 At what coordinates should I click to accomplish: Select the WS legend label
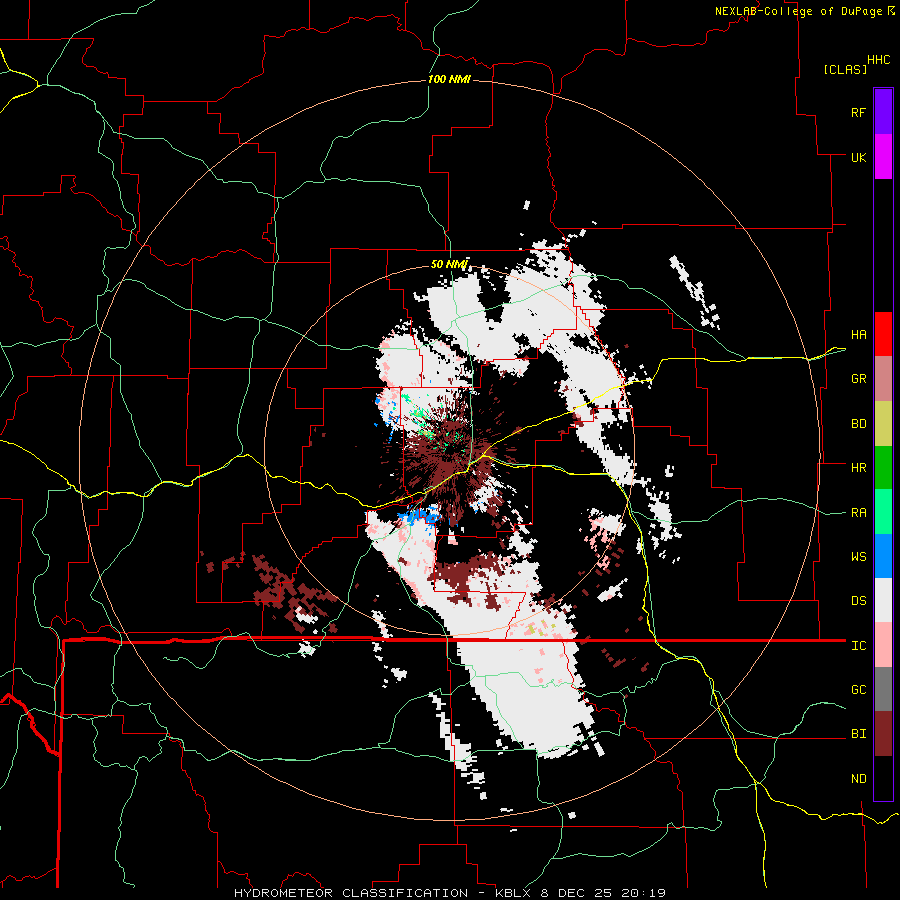tap(858, 557)
